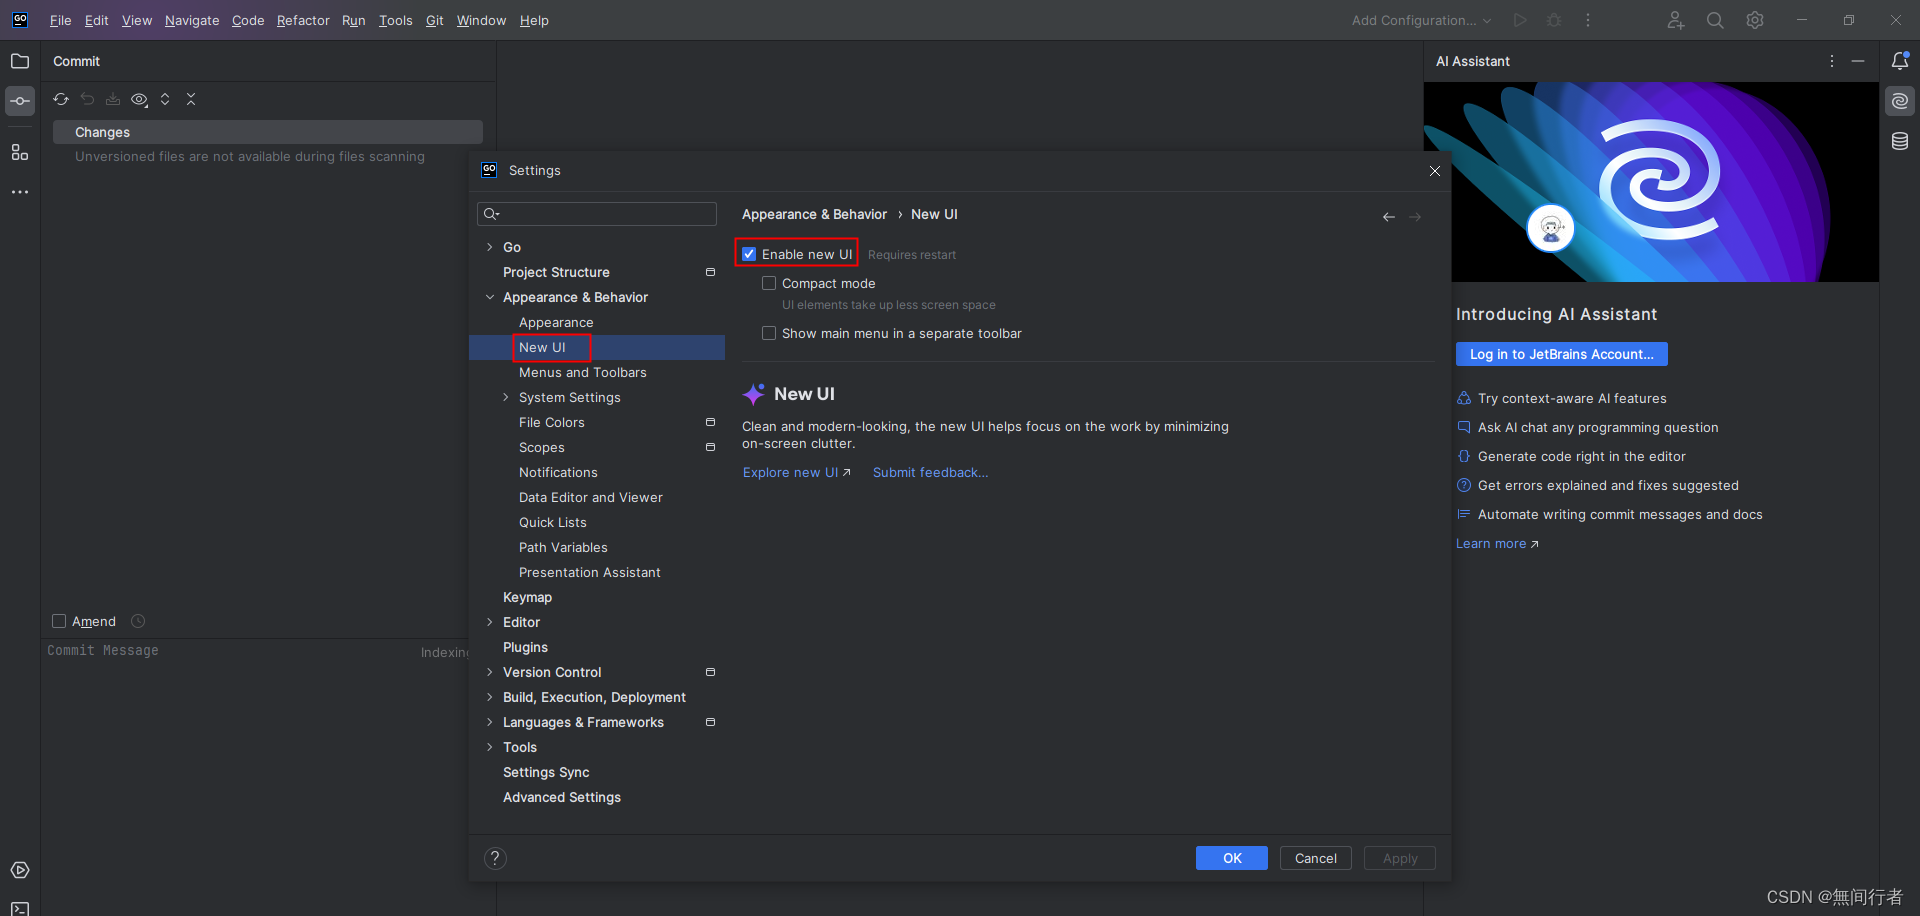
Task: Open the Services tool window icon
Action: coord(20,870)
